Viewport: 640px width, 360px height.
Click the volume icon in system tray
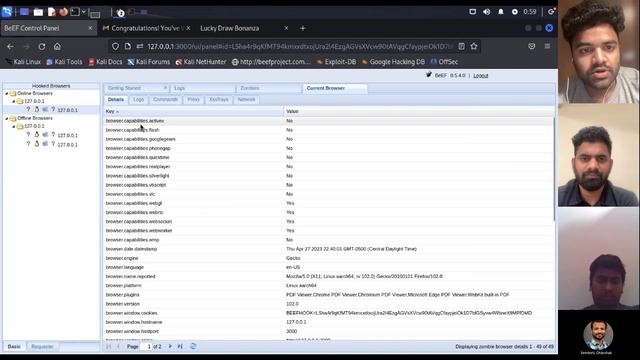pos(487,12)
